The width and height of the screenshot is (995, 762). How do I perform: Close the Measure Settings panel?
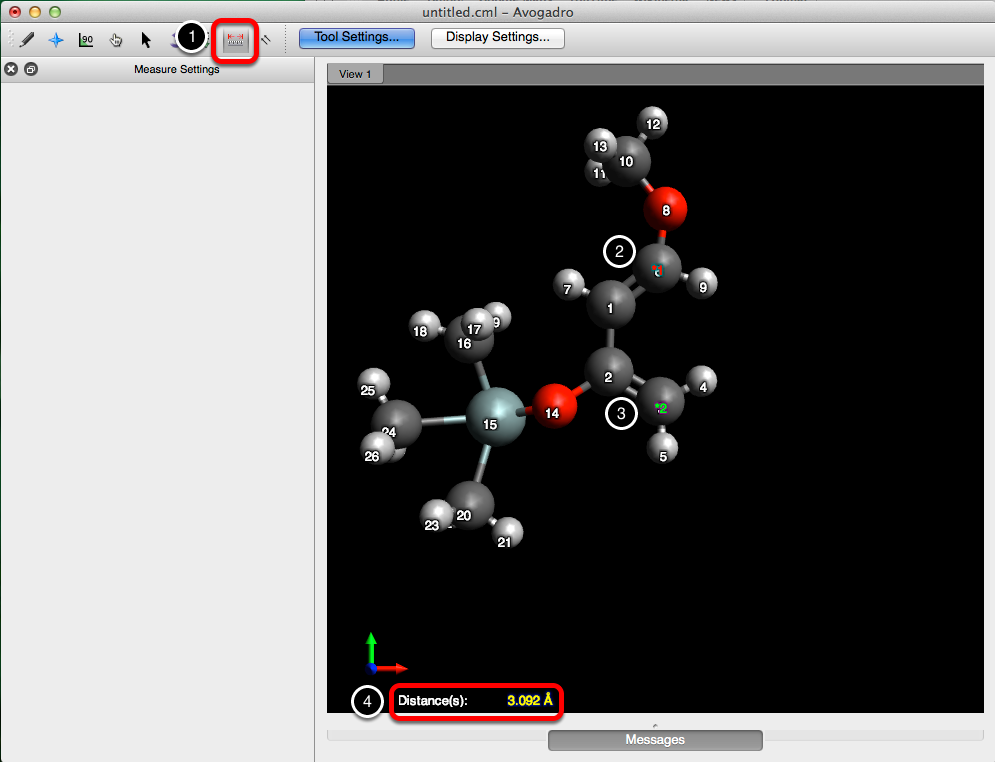(11, 69)
